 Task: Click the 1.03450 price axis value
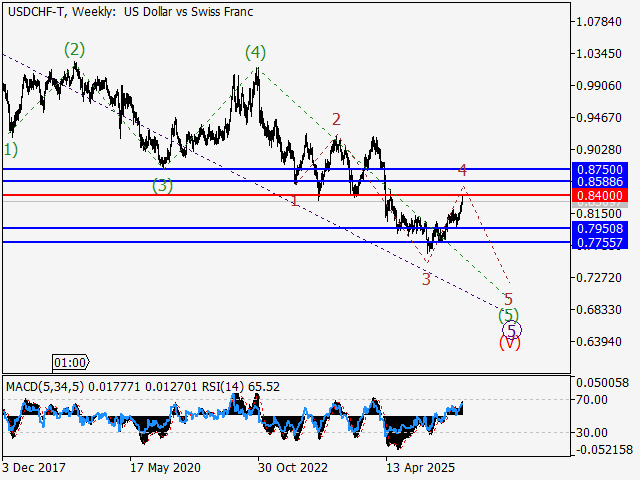(x=599, y=53)
